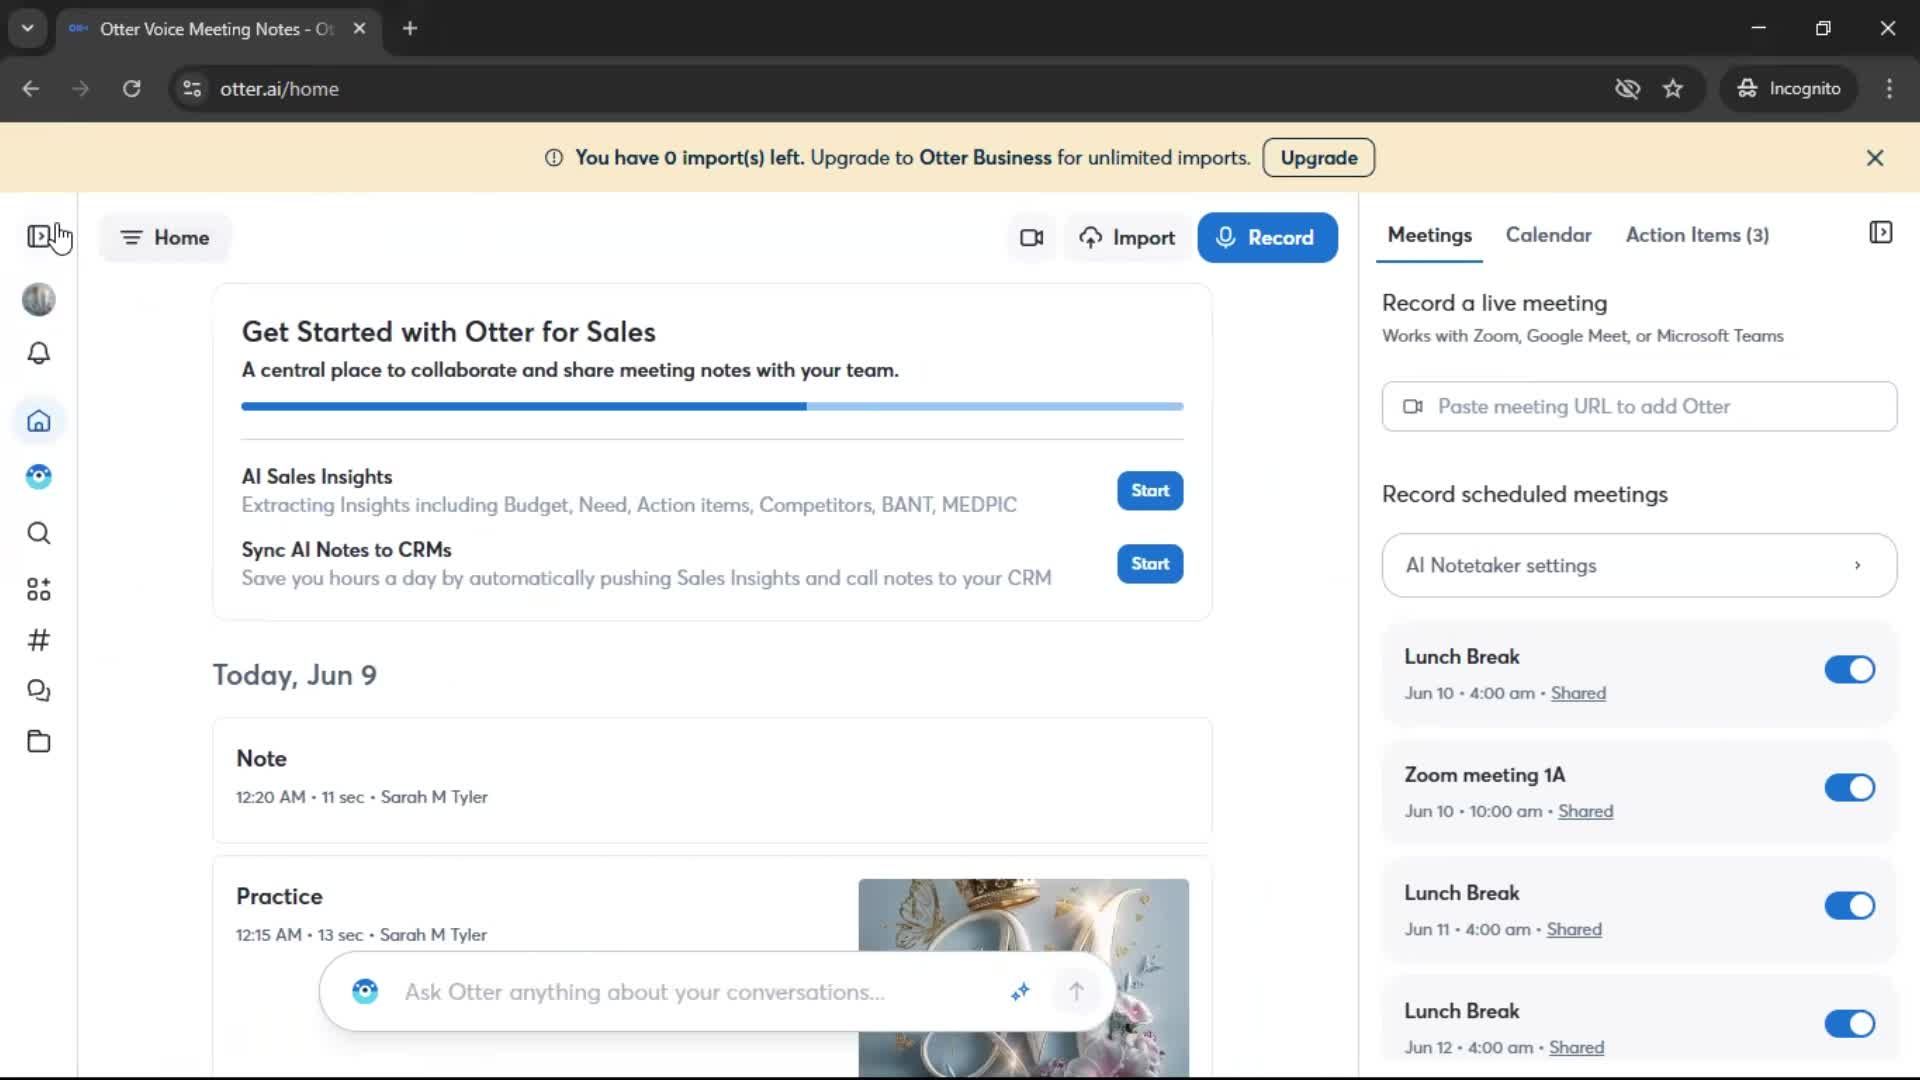
Task: View site information icon in address bar
Action: coord(192,89)
